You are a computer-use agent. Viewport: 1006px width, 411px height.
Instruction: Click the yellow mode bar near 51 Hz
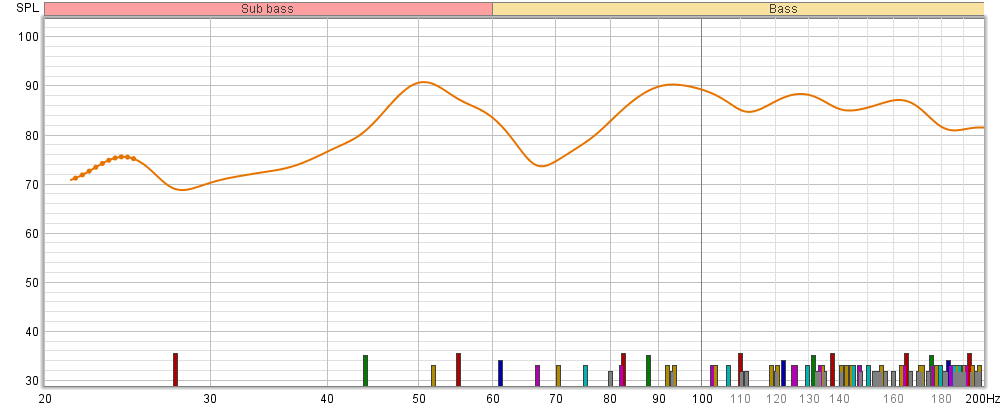[x=433, y=375]
